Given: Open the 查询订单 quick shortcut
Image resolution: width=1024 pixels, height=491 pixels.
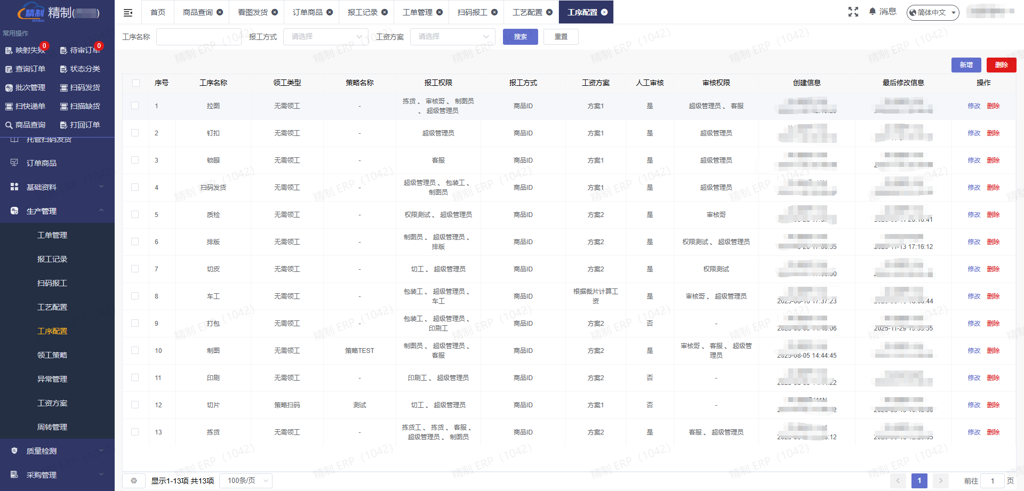Looking at the screenshot, I should pyautogui.click(x=26, y=69).
